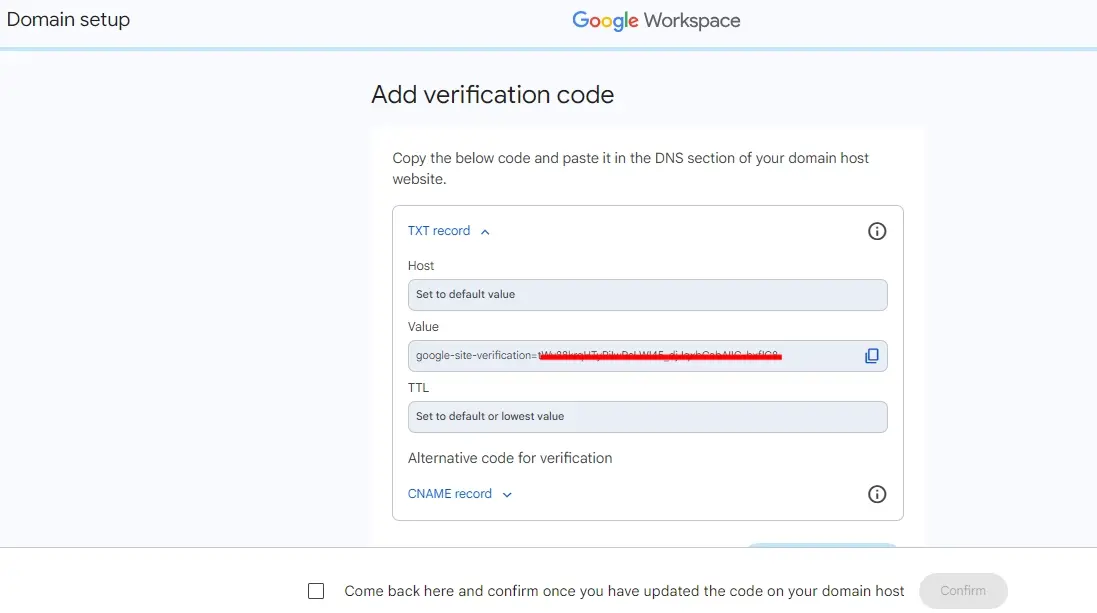Click the TTL default or lowest value field
This screenshot has width=1097, height=613.
(x=648, y=416)
